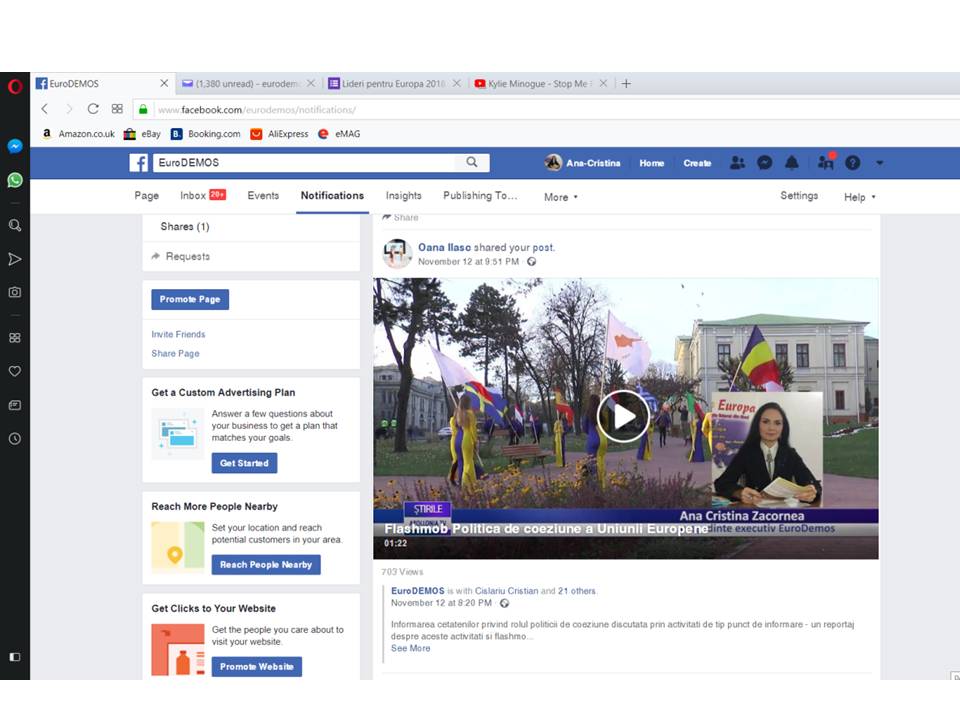The height and width of the screenshot is (720, 960).
Task: Open history clock icon in sidebar
Action: click(x=15, y=439)
